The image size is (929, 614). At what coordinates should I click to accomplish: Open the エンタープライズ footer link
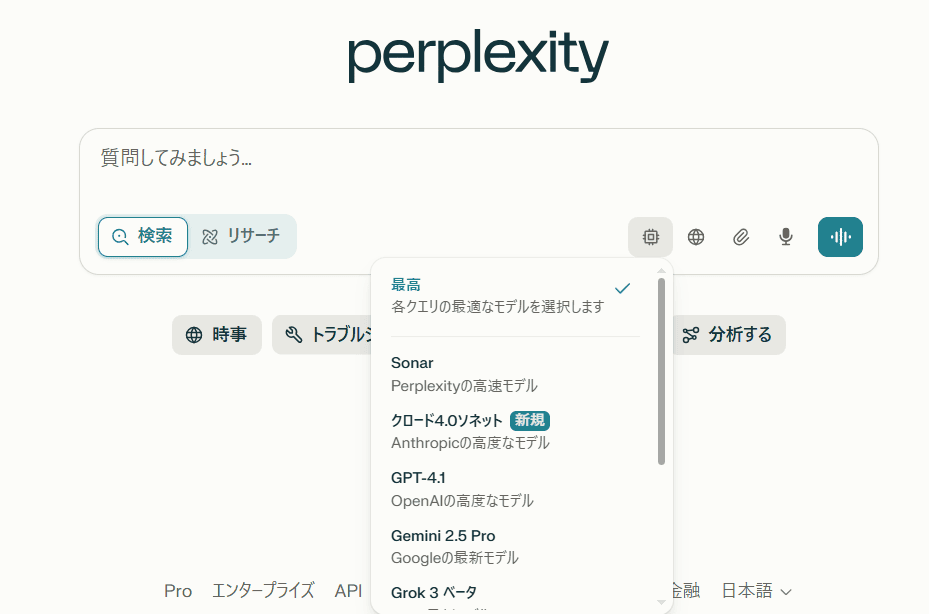point(263,590)
